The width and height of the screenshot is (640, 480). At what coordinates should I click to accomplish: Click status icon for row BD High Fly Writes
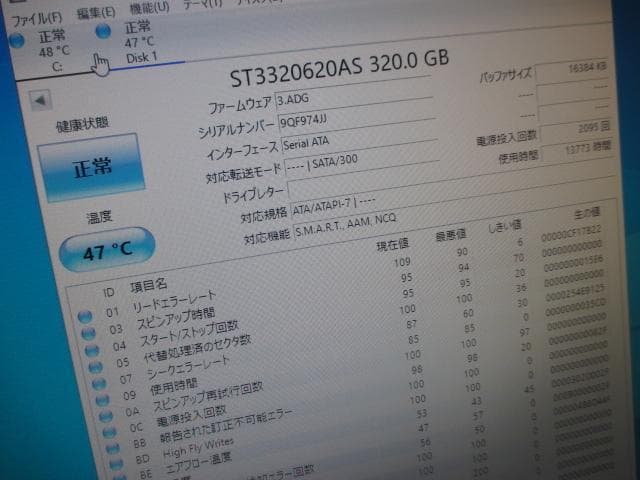point(116,463)
